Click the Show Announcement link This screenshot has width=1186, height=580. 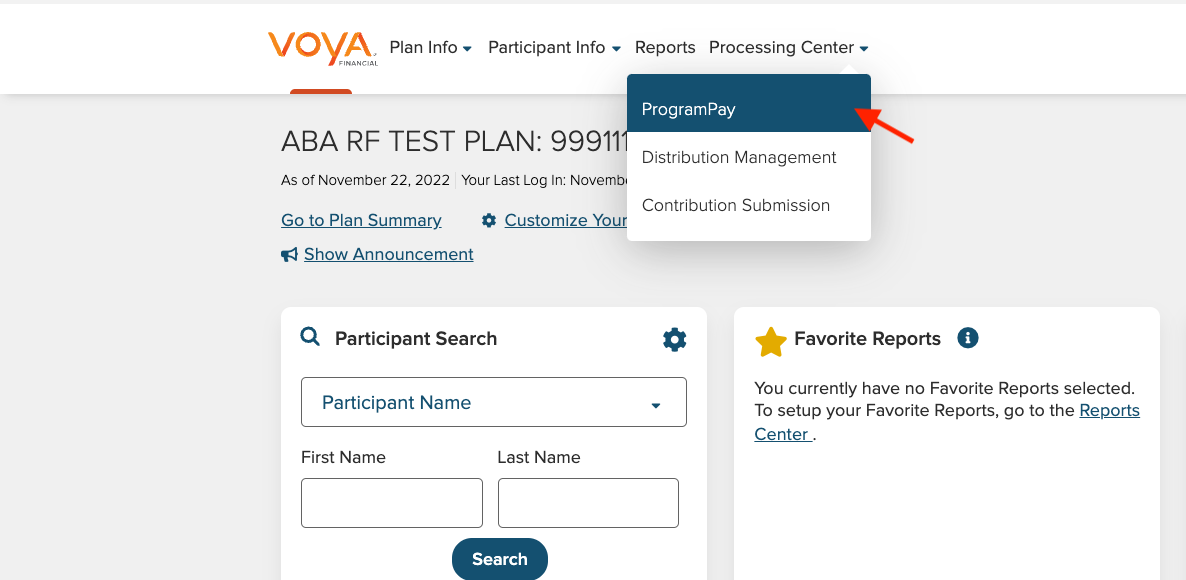tap(389, 254)
